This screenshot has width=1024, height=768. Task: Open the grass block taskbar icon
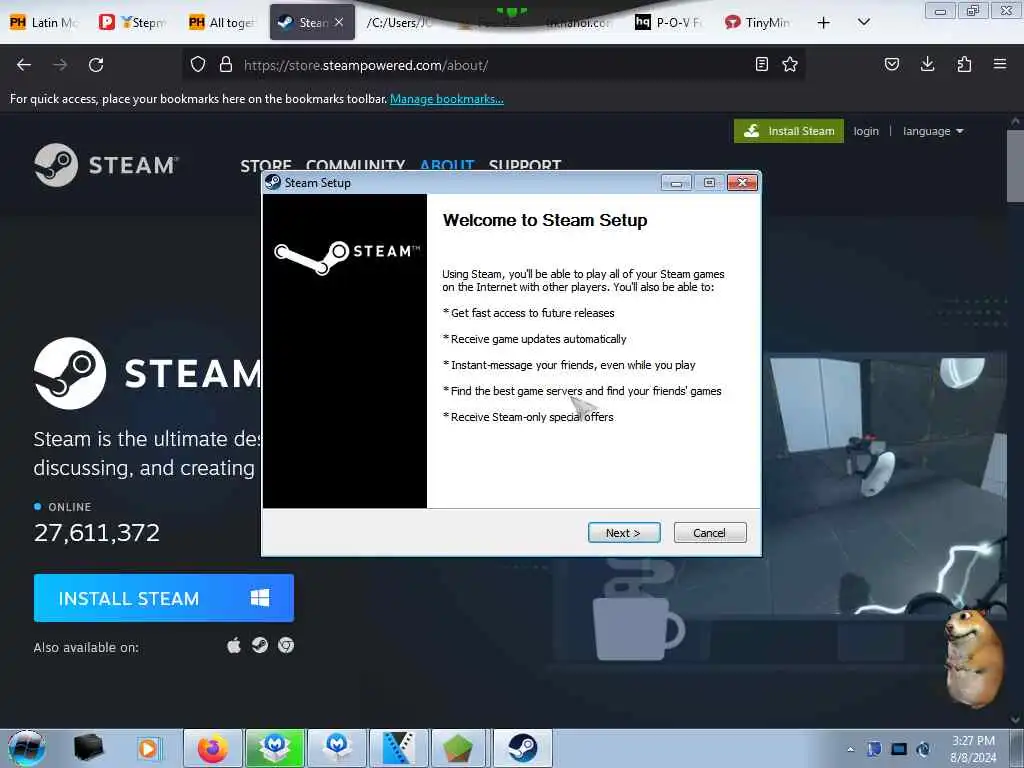pyautogui.click(x=460, y=748)
